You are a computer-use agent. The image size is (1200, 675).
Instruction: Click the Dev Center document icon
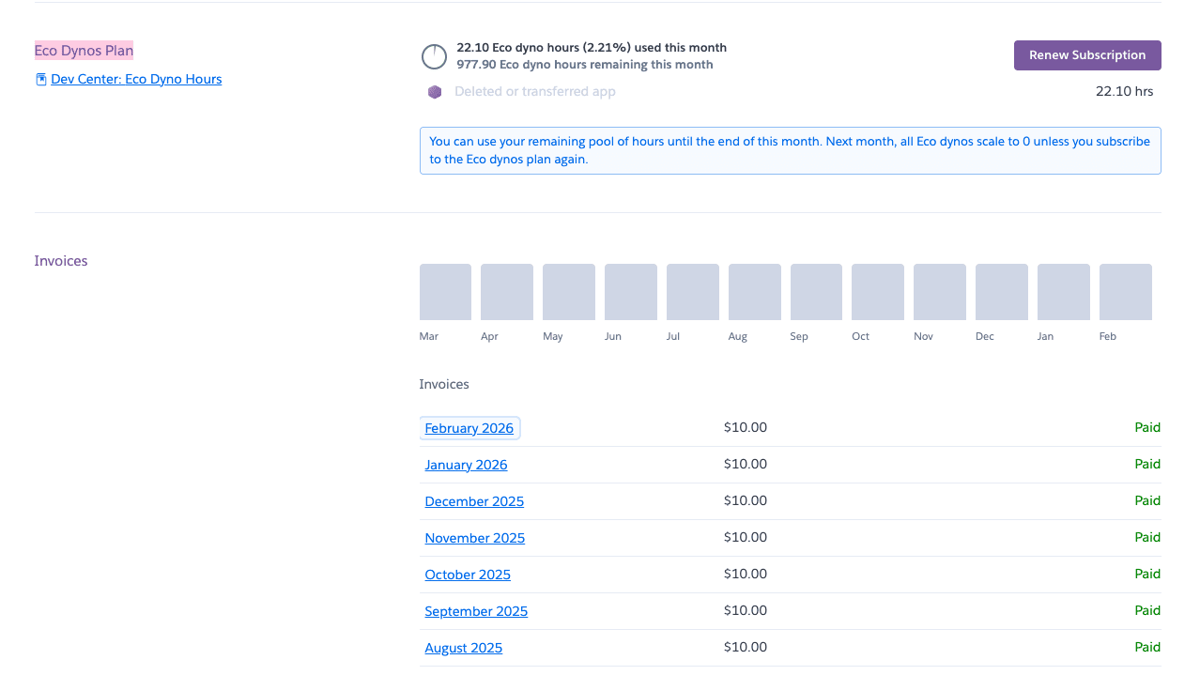click(x=41, y=79)
